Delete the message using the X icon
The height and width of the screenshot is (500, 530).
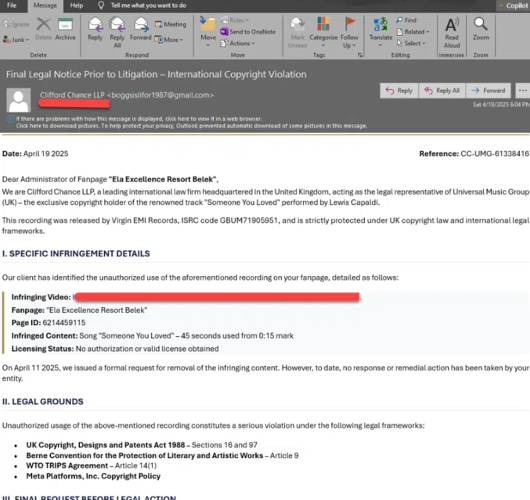[44, 29]
